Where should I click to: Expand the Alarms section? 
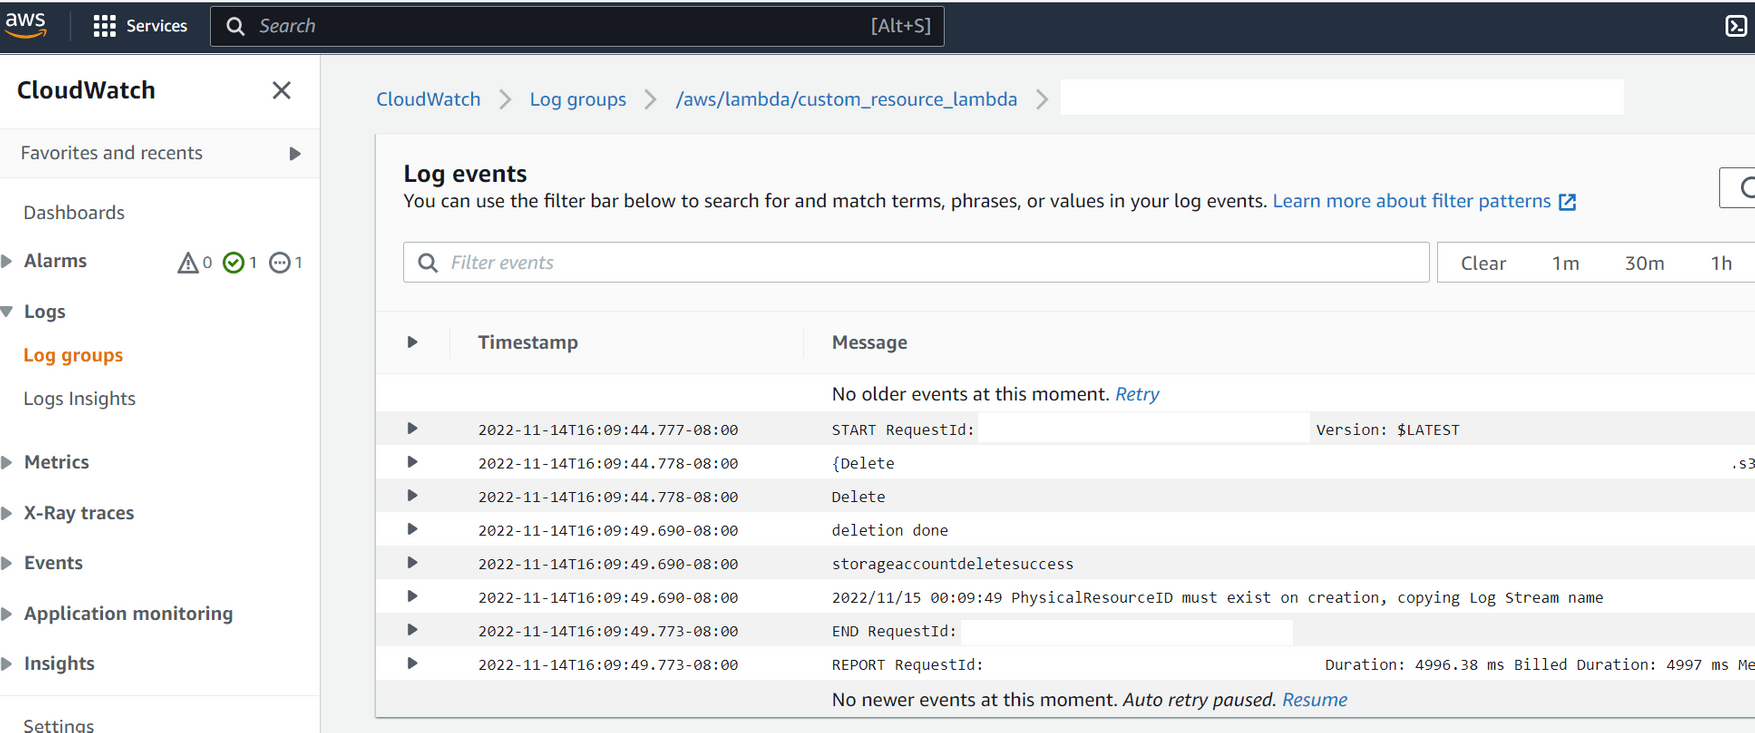click(x=7, y=261)
